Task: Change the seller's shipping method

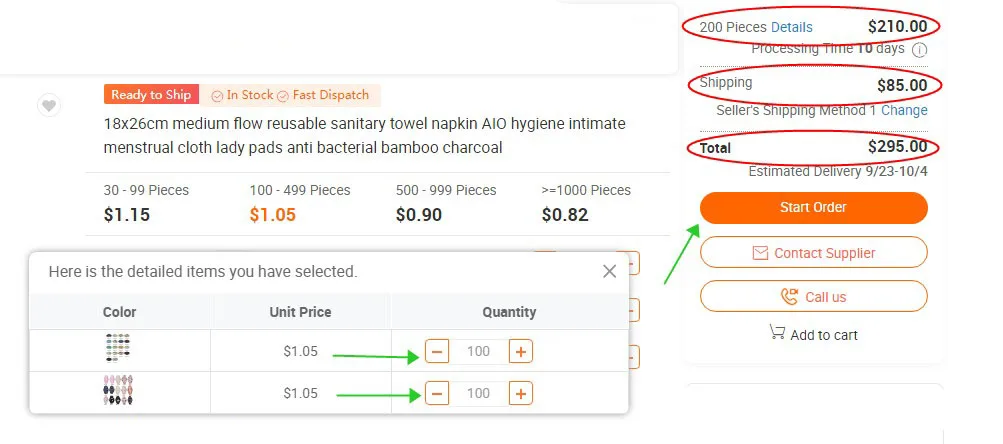Action: [904, 110]
